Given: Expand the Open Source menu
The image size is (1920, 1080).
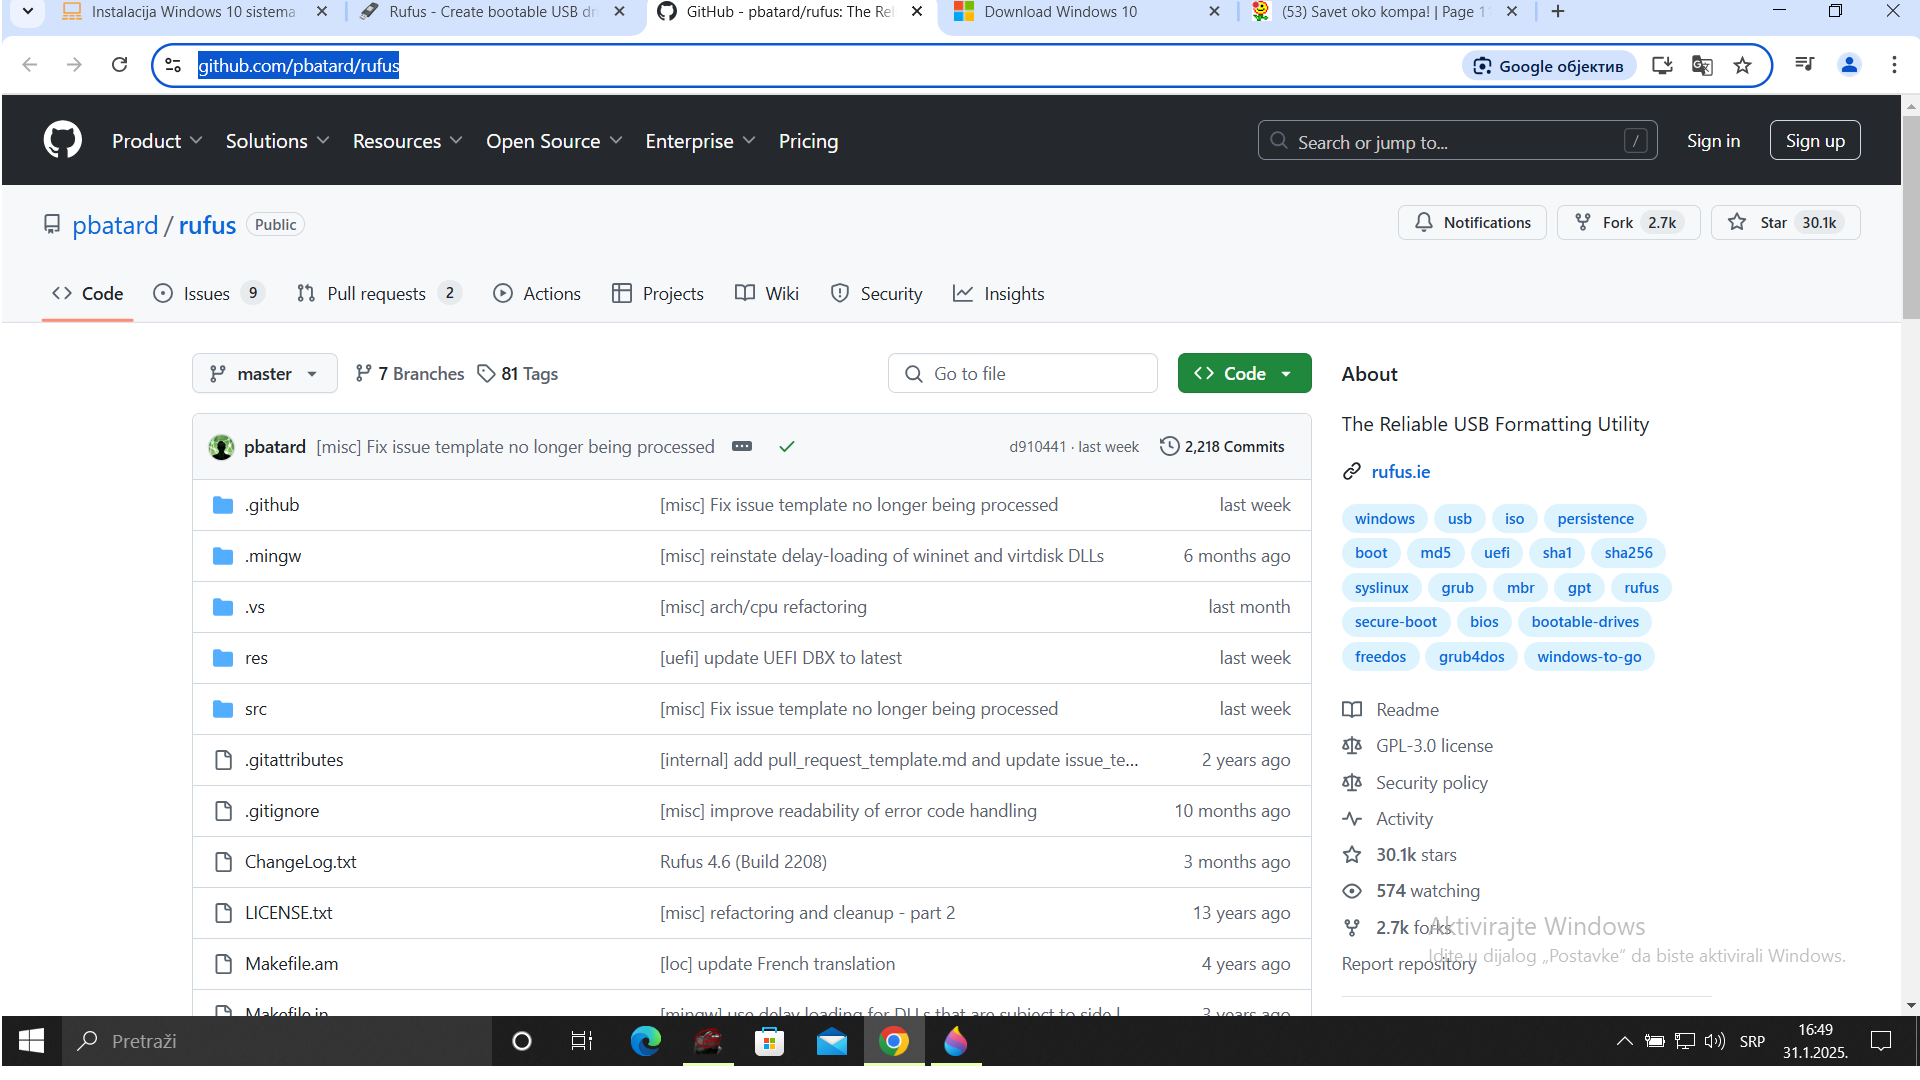Looking at the screenshot, I should coord(554,141).
